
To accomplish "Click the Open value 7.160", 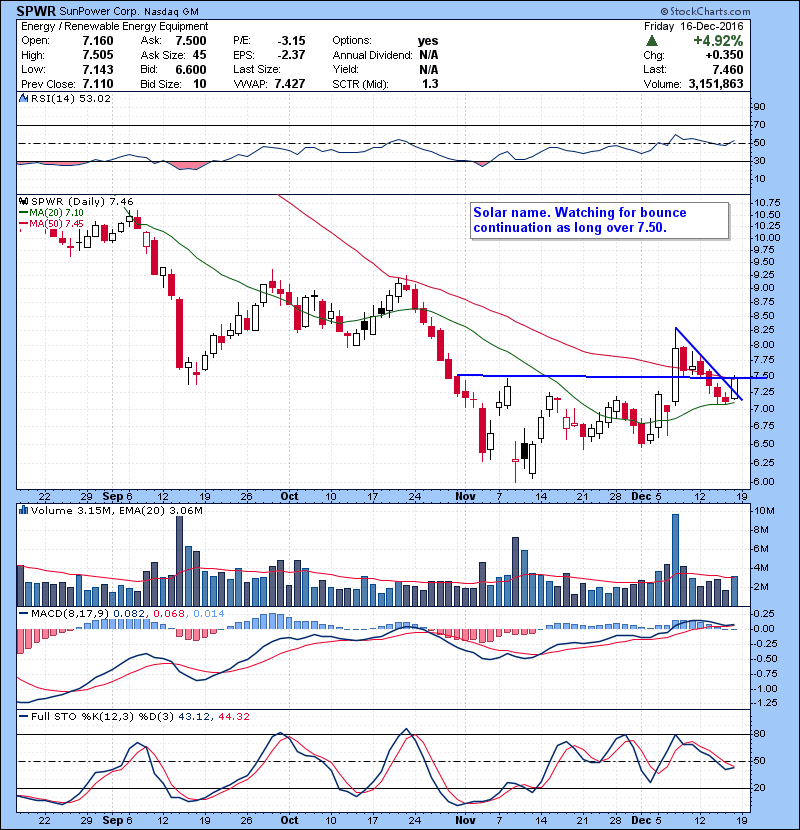I will click(98, 41).
